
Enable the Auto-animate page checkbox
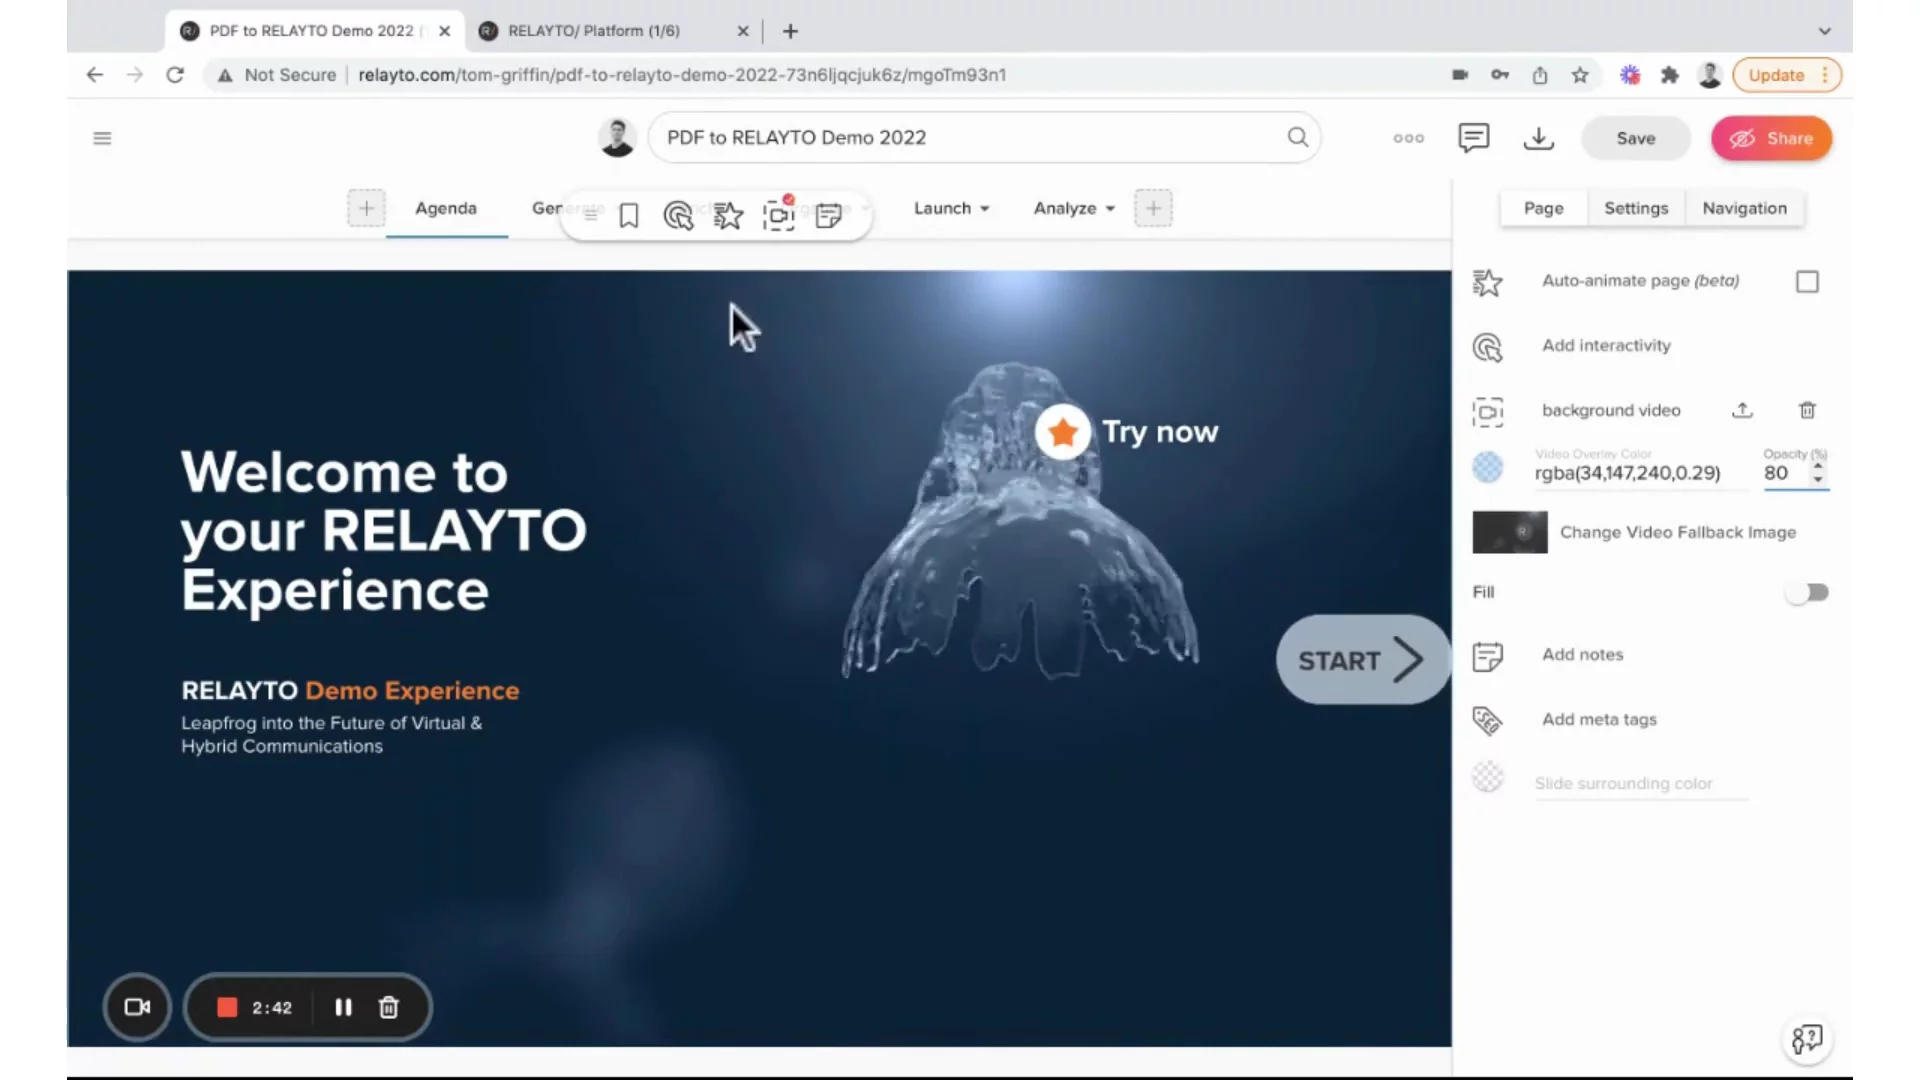[1807, 282]
